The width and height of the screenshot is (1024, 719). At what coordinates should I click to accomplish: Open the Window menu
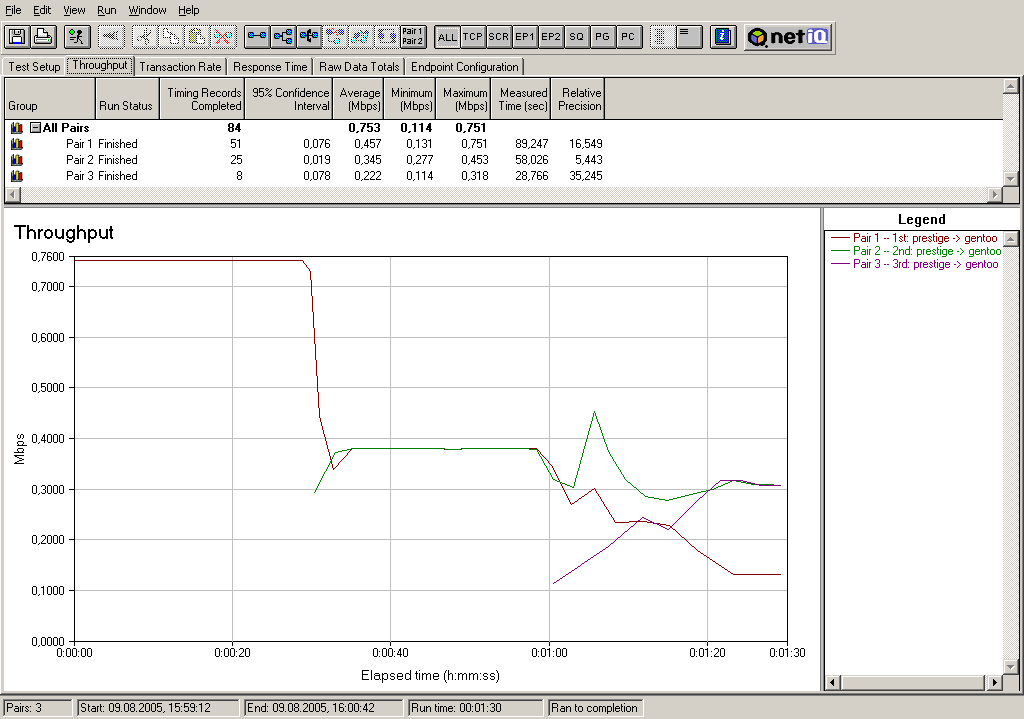tap(147, 10)
